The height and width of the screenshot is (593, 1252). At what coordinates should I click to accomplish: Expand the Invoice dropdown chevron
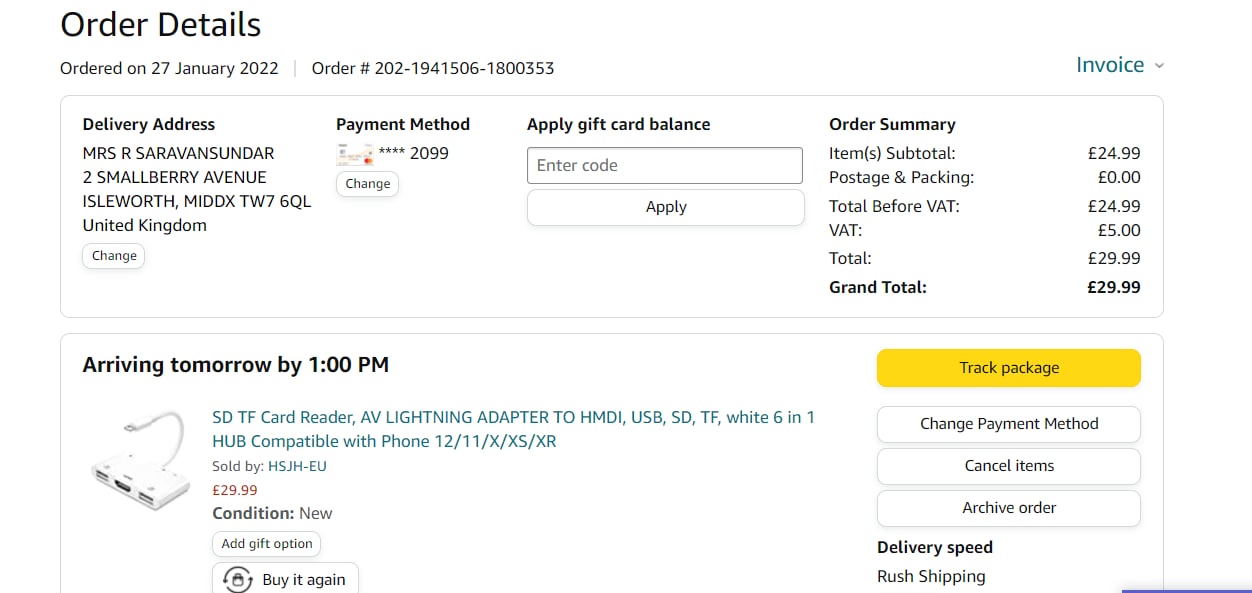click(1159, 66)
